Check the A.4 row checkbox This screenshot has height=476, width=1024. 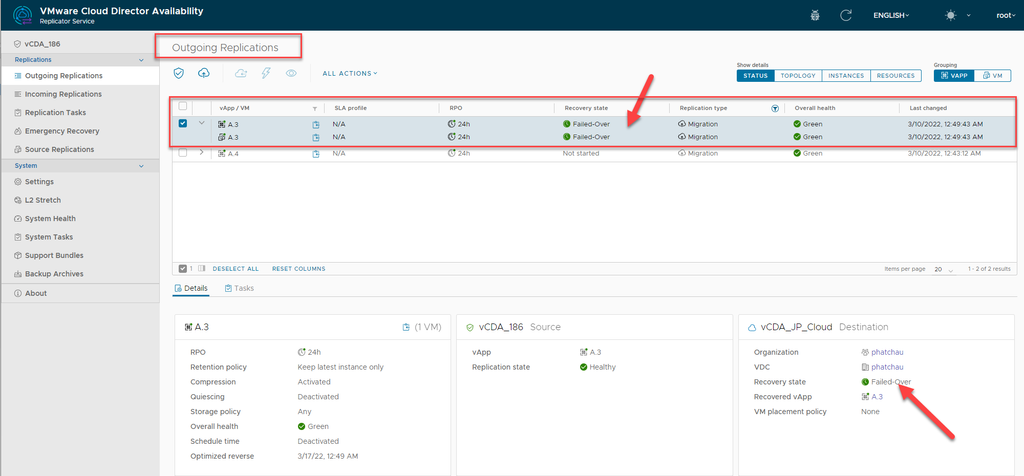tap(182, 153)
